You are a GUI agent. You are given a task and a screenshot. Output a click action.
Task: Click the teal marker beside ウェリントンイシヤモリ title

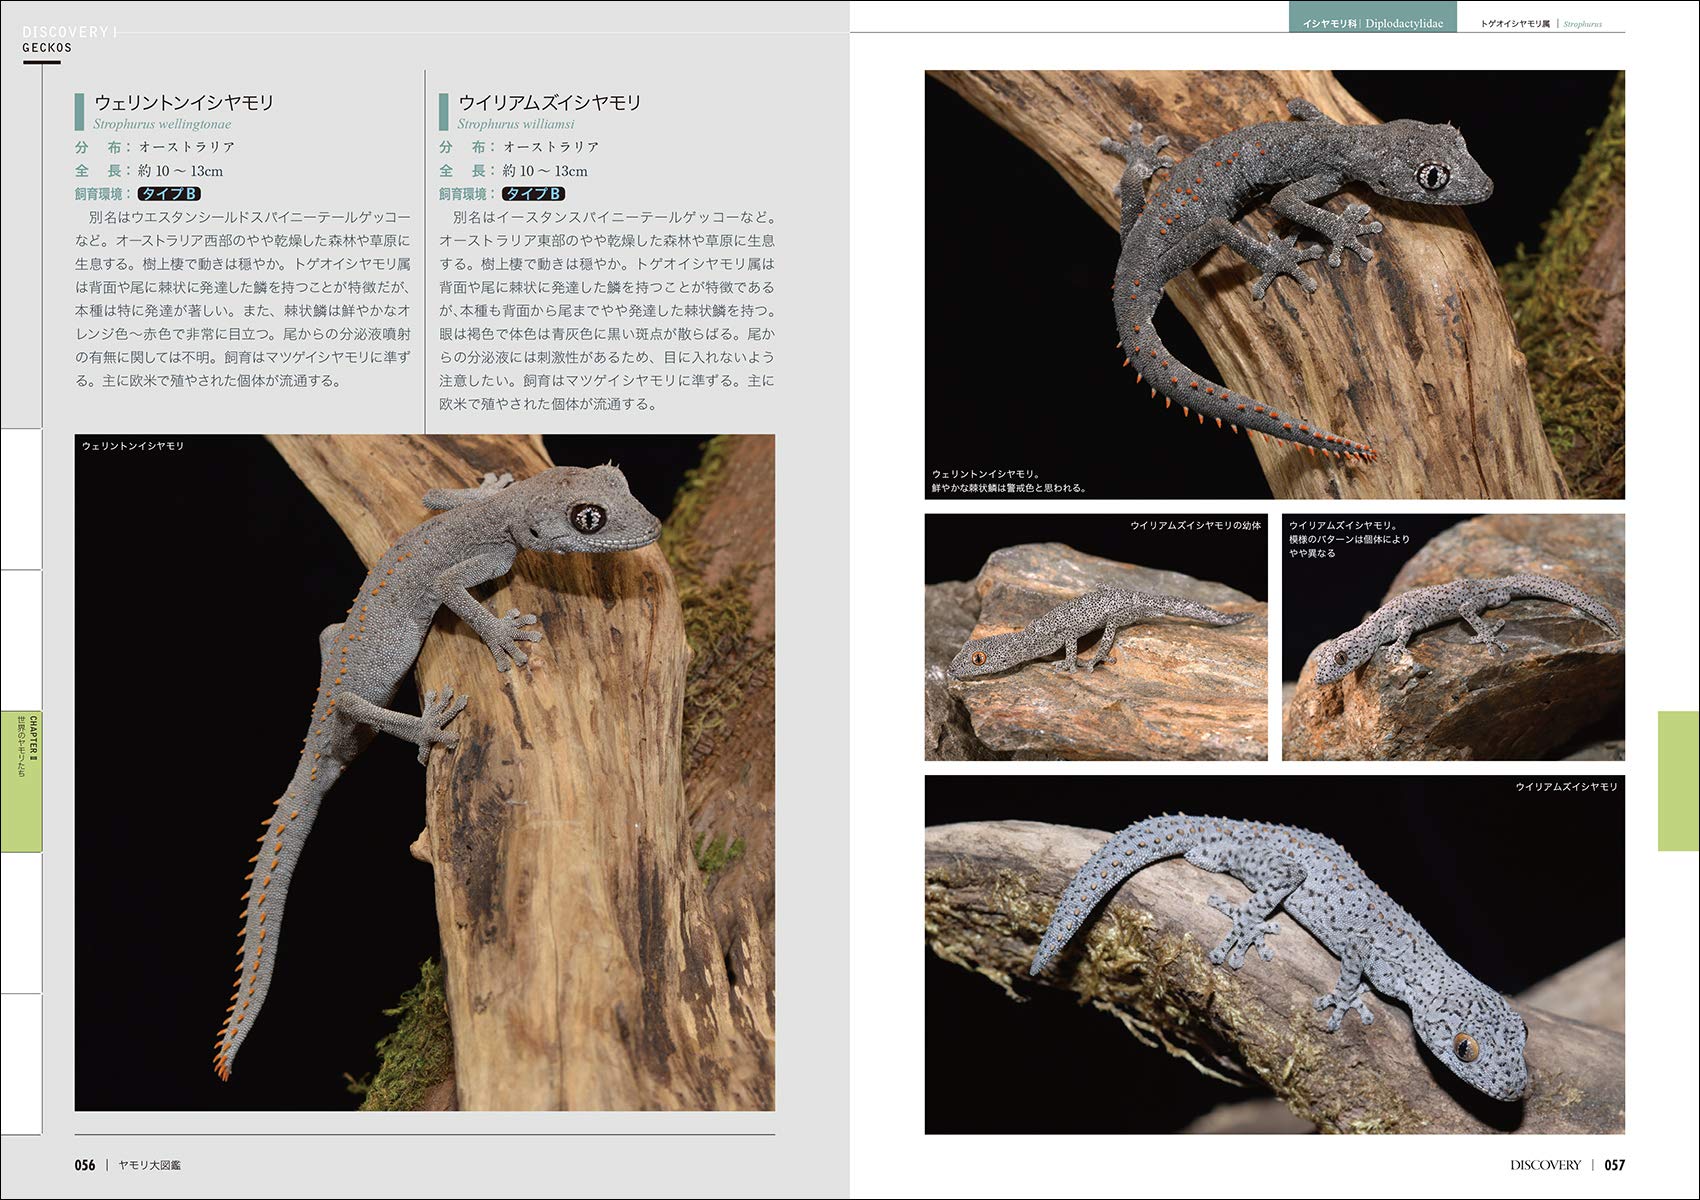coord(79,112)
